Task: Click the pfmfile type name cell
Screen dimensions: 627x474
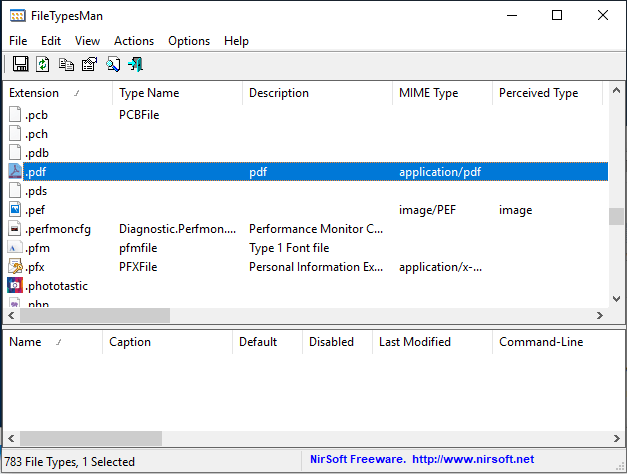Action: (138, 248)
